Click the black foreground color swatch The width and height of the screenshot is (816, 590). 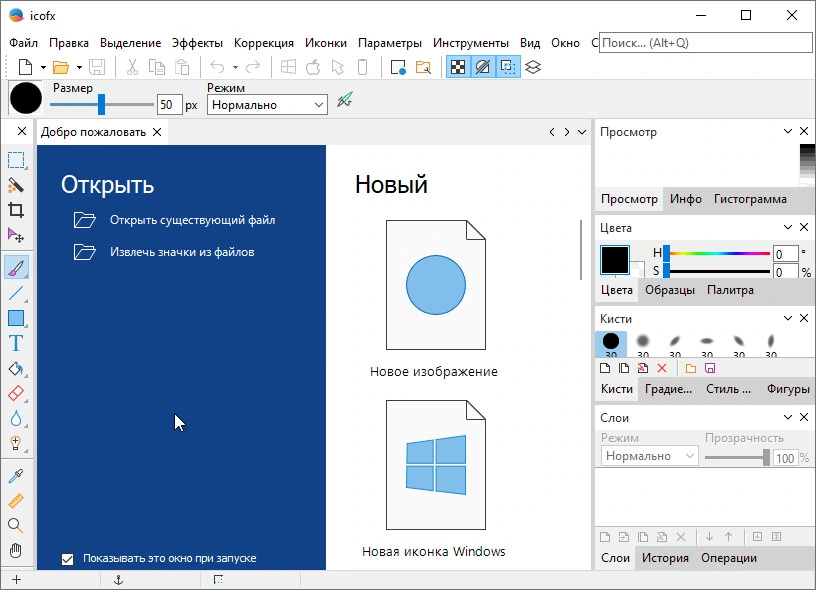[615, 260]
